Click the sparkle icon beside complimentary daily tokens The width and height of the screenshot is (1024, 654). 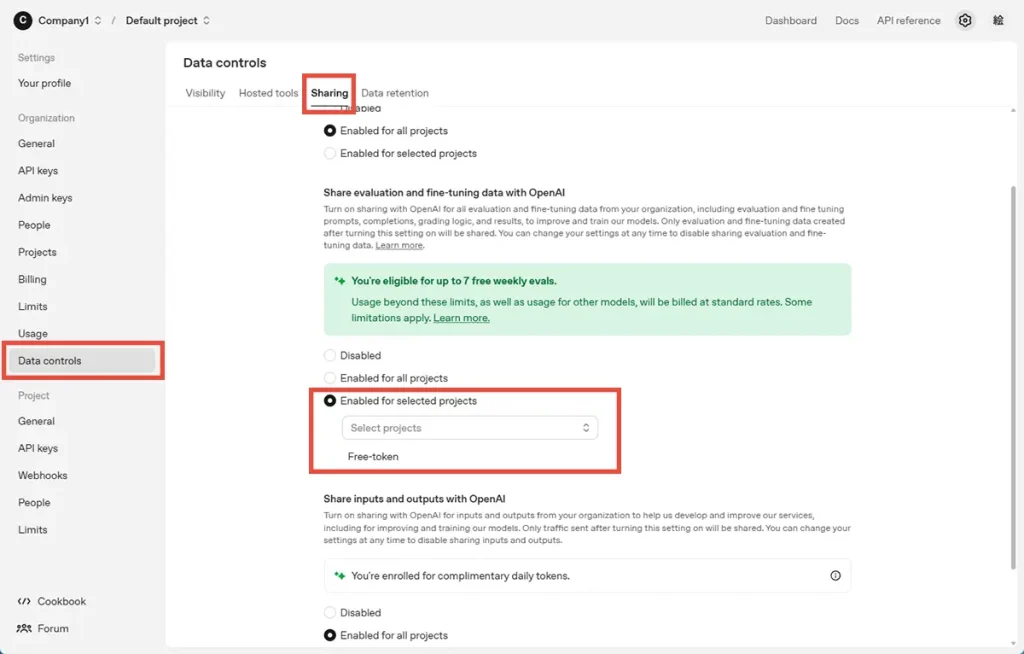(x=340, y=576)
